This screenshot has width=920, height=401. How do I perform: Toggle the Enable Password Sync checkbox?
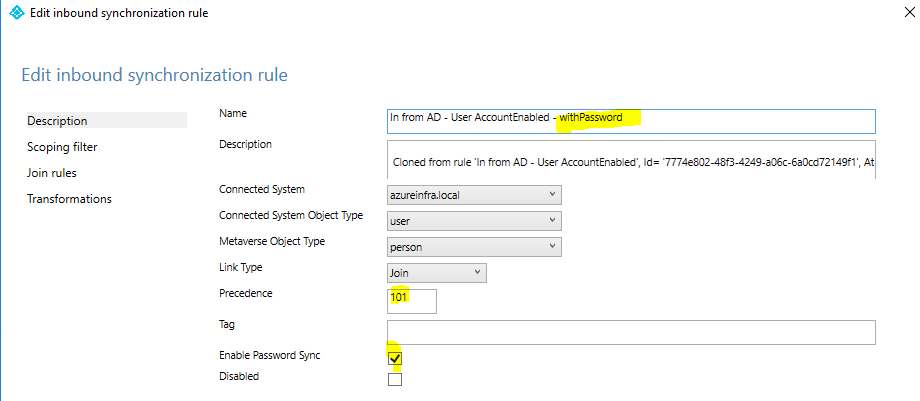point(395,358)
